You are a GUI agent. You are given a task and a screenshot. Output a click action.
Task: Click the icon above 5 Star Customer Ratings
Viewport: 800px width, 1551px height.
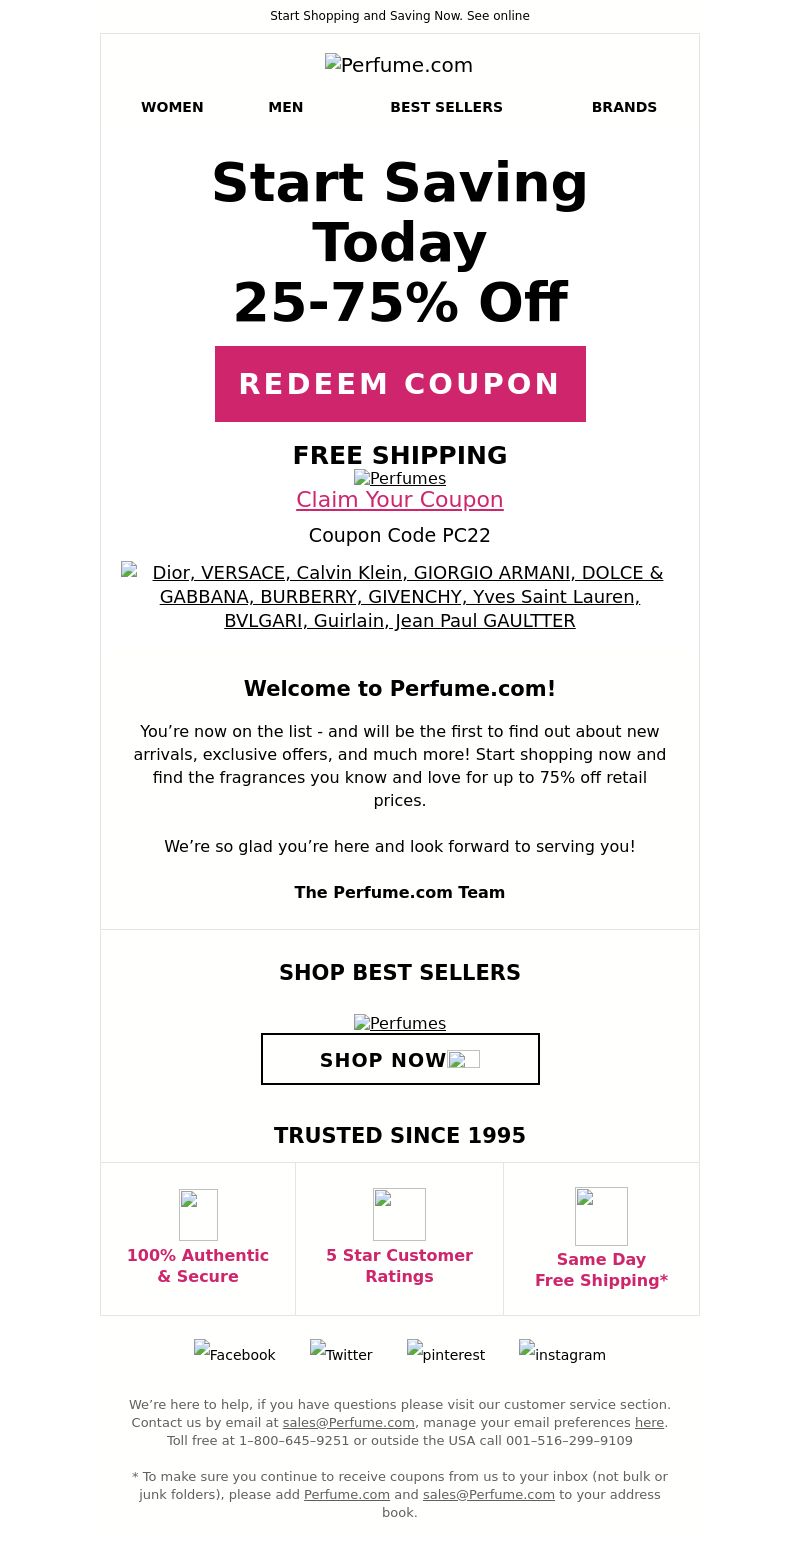(x=399, y=1214)
